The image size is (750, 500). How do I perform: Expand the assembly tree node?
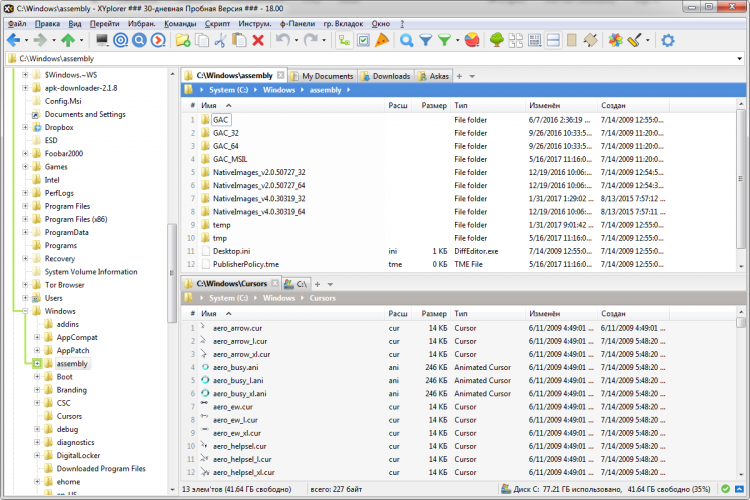tap(37, 364)
